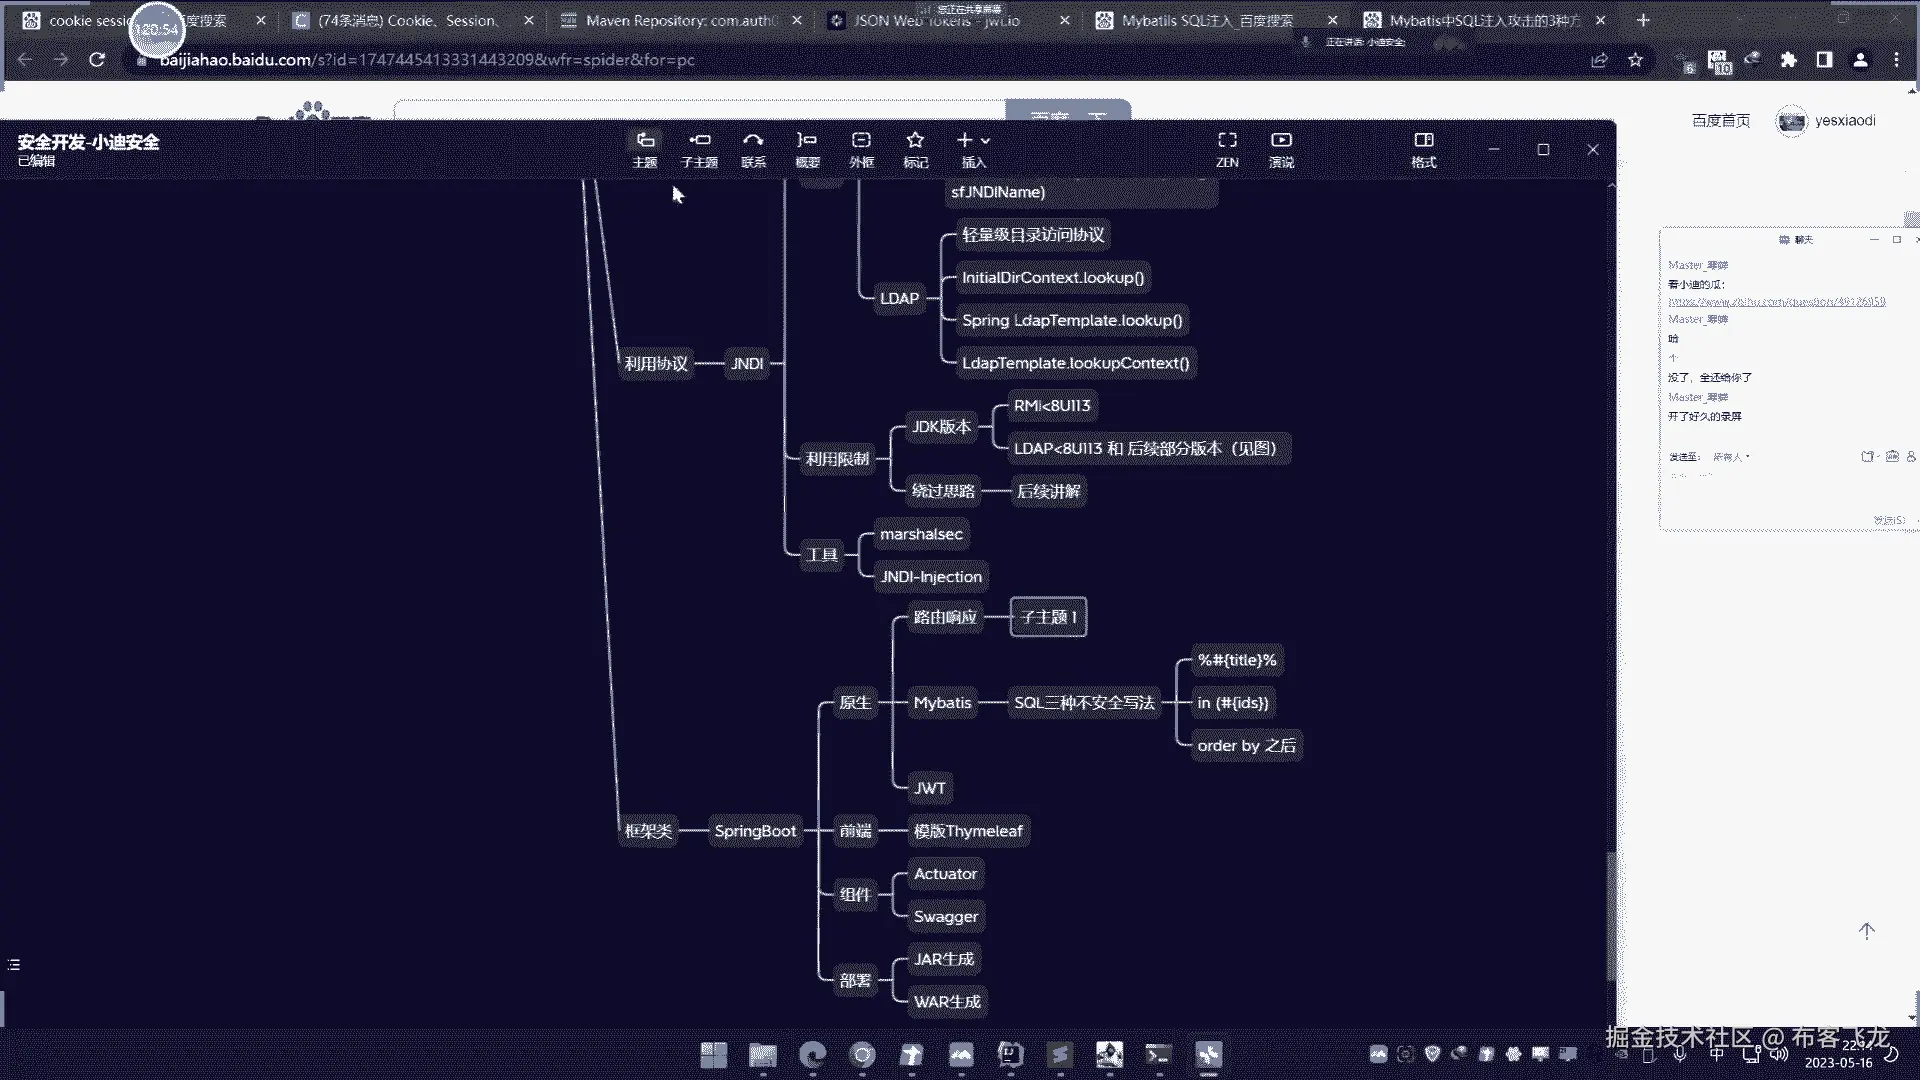The width and height of the screenshot is (1920, 1080).
Task: Open the zhihu link in chat
Action: pos(1776,301)
